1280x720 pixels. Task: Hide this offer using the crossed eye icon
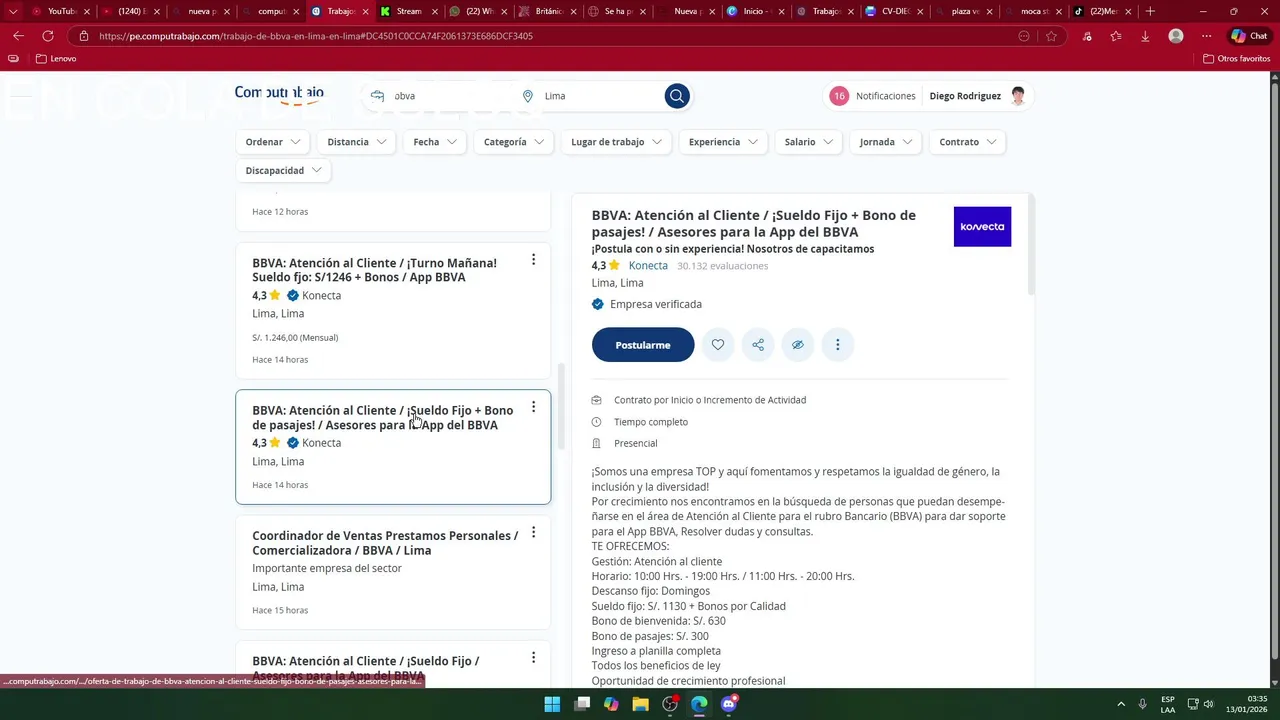[798, 345]
